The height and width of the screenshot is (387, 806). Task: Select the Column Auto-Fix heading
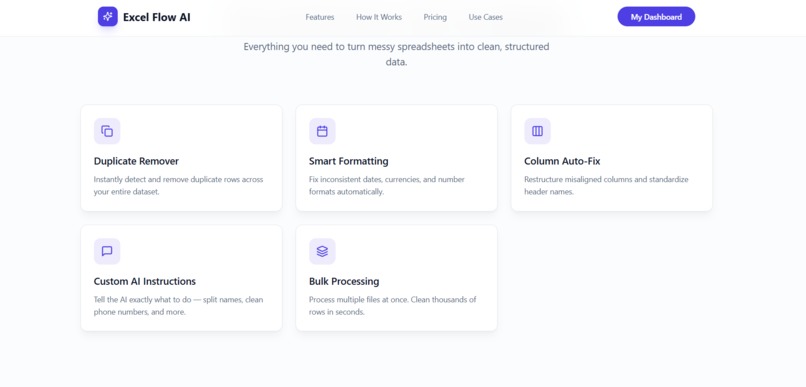pos(562,161)
